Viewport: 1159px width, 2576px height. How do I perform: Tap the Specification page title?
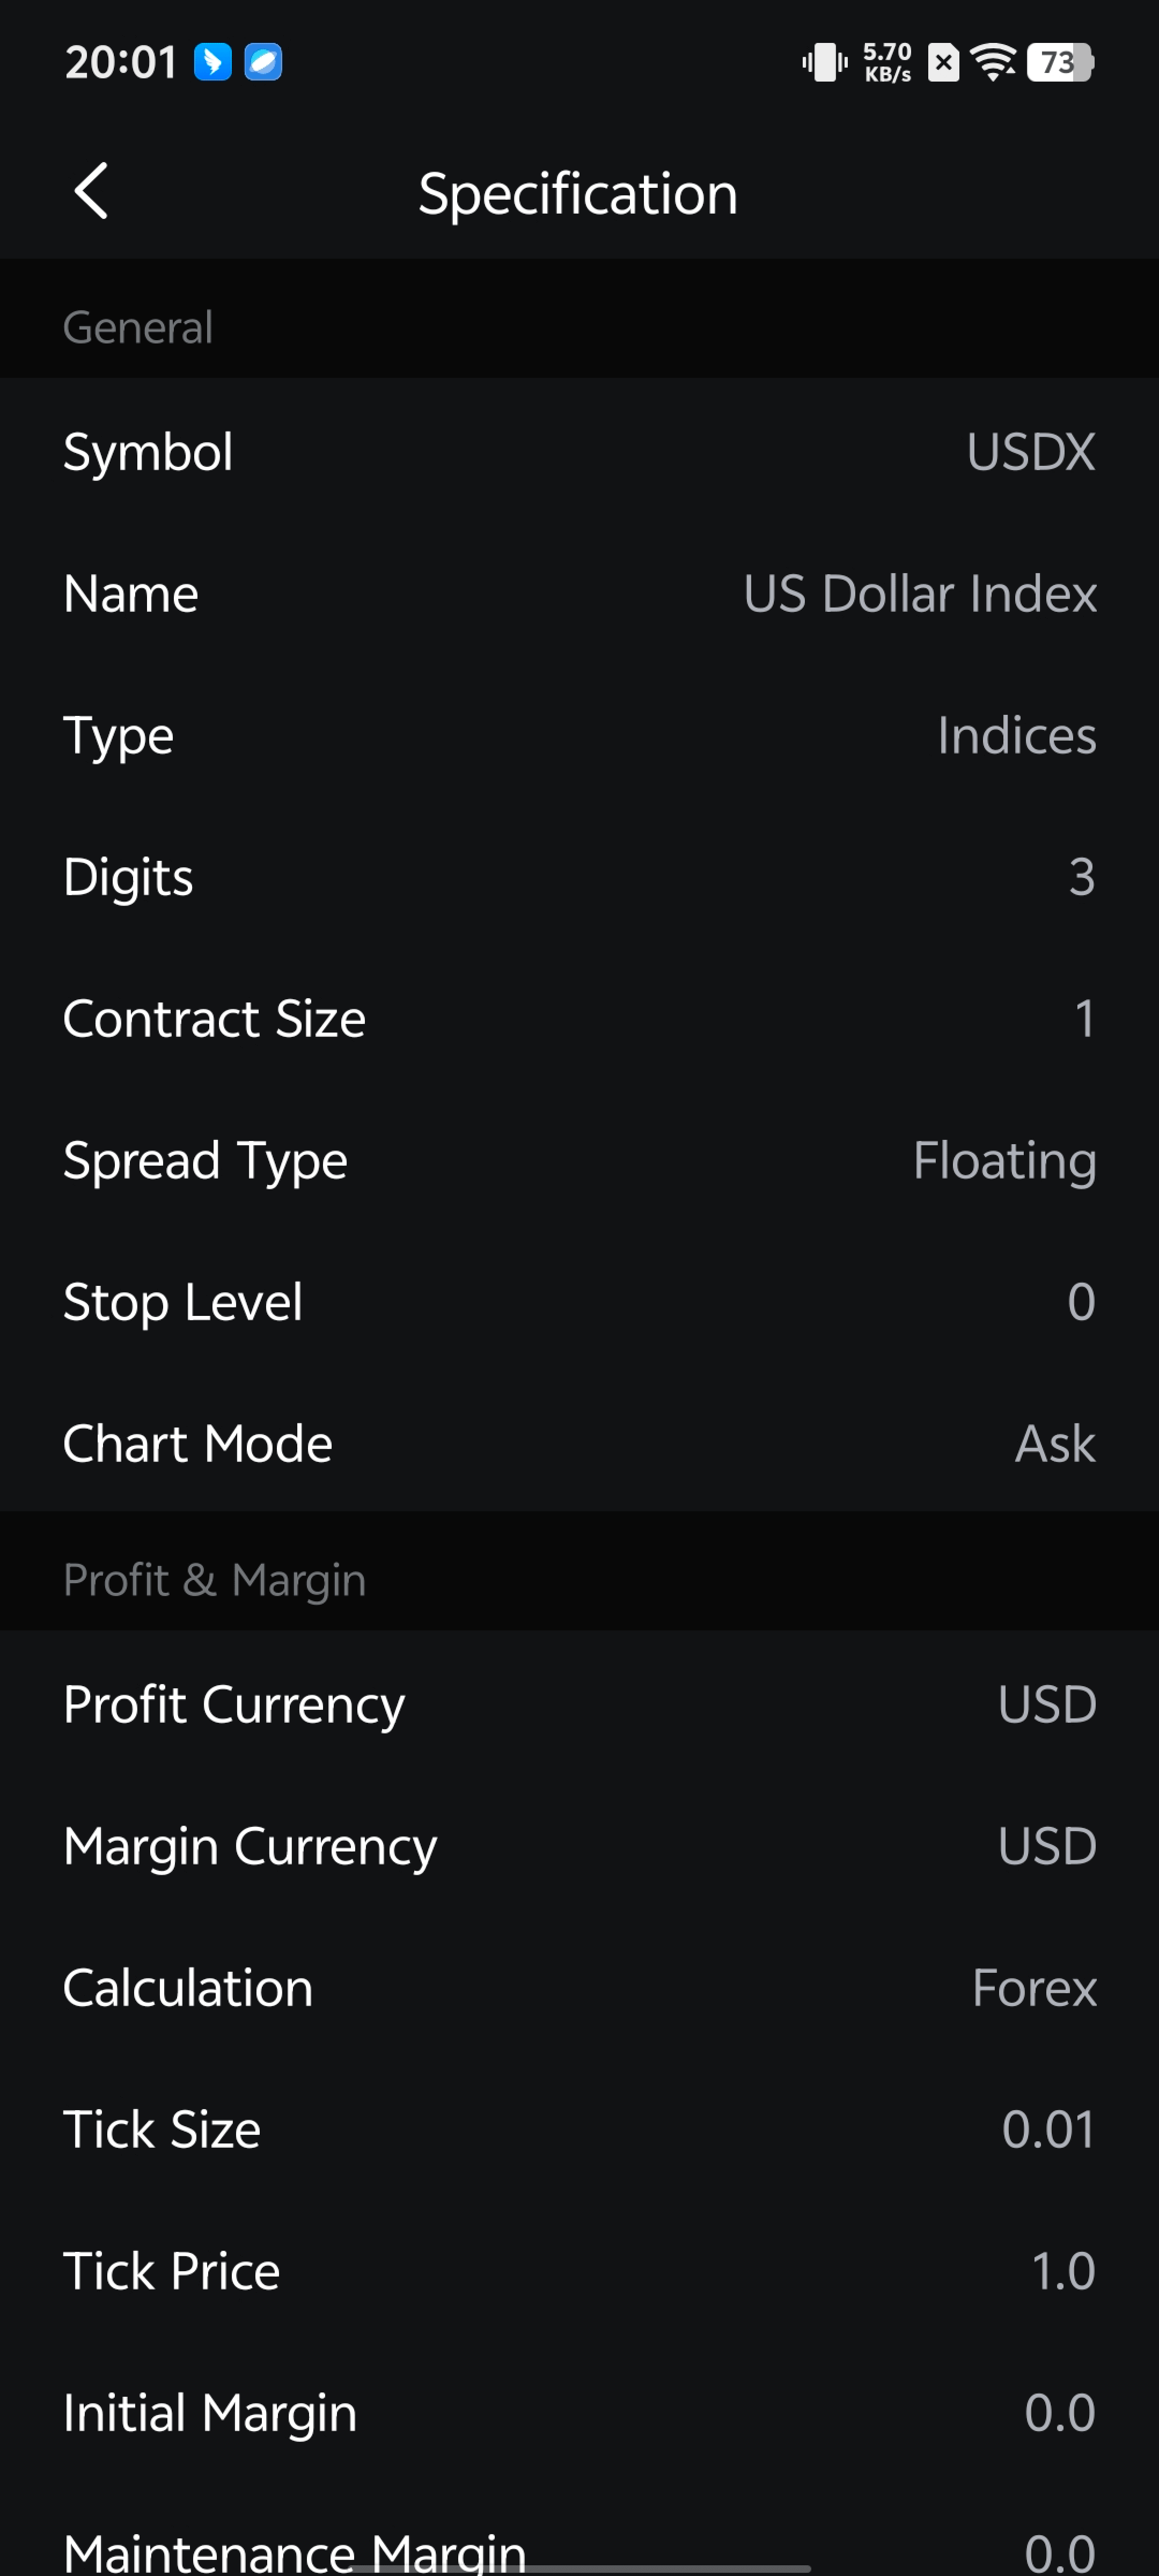(x=578, y=193)
